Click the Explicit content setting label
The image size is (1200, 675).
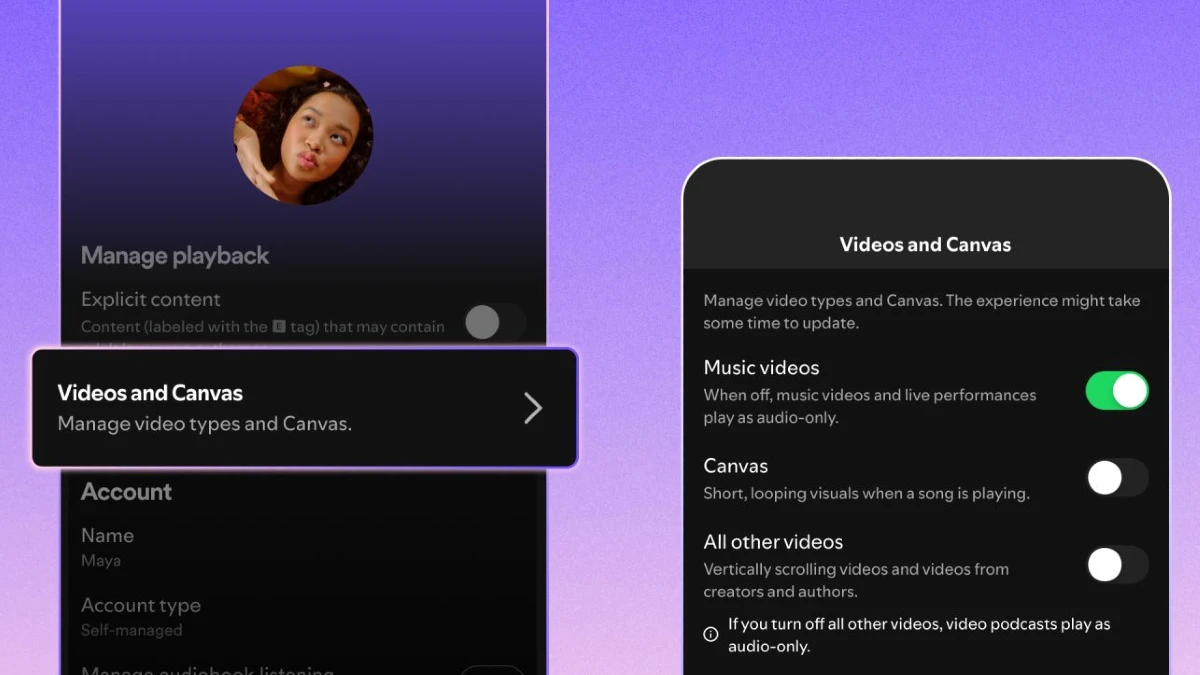(x=151, y=299)
